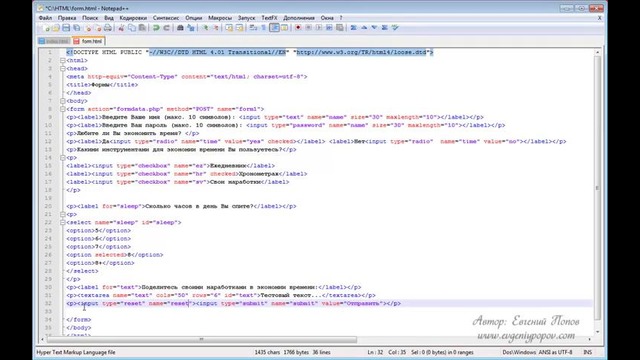
Task: Toggle Show All Characters button
Action: coord(264,28)
